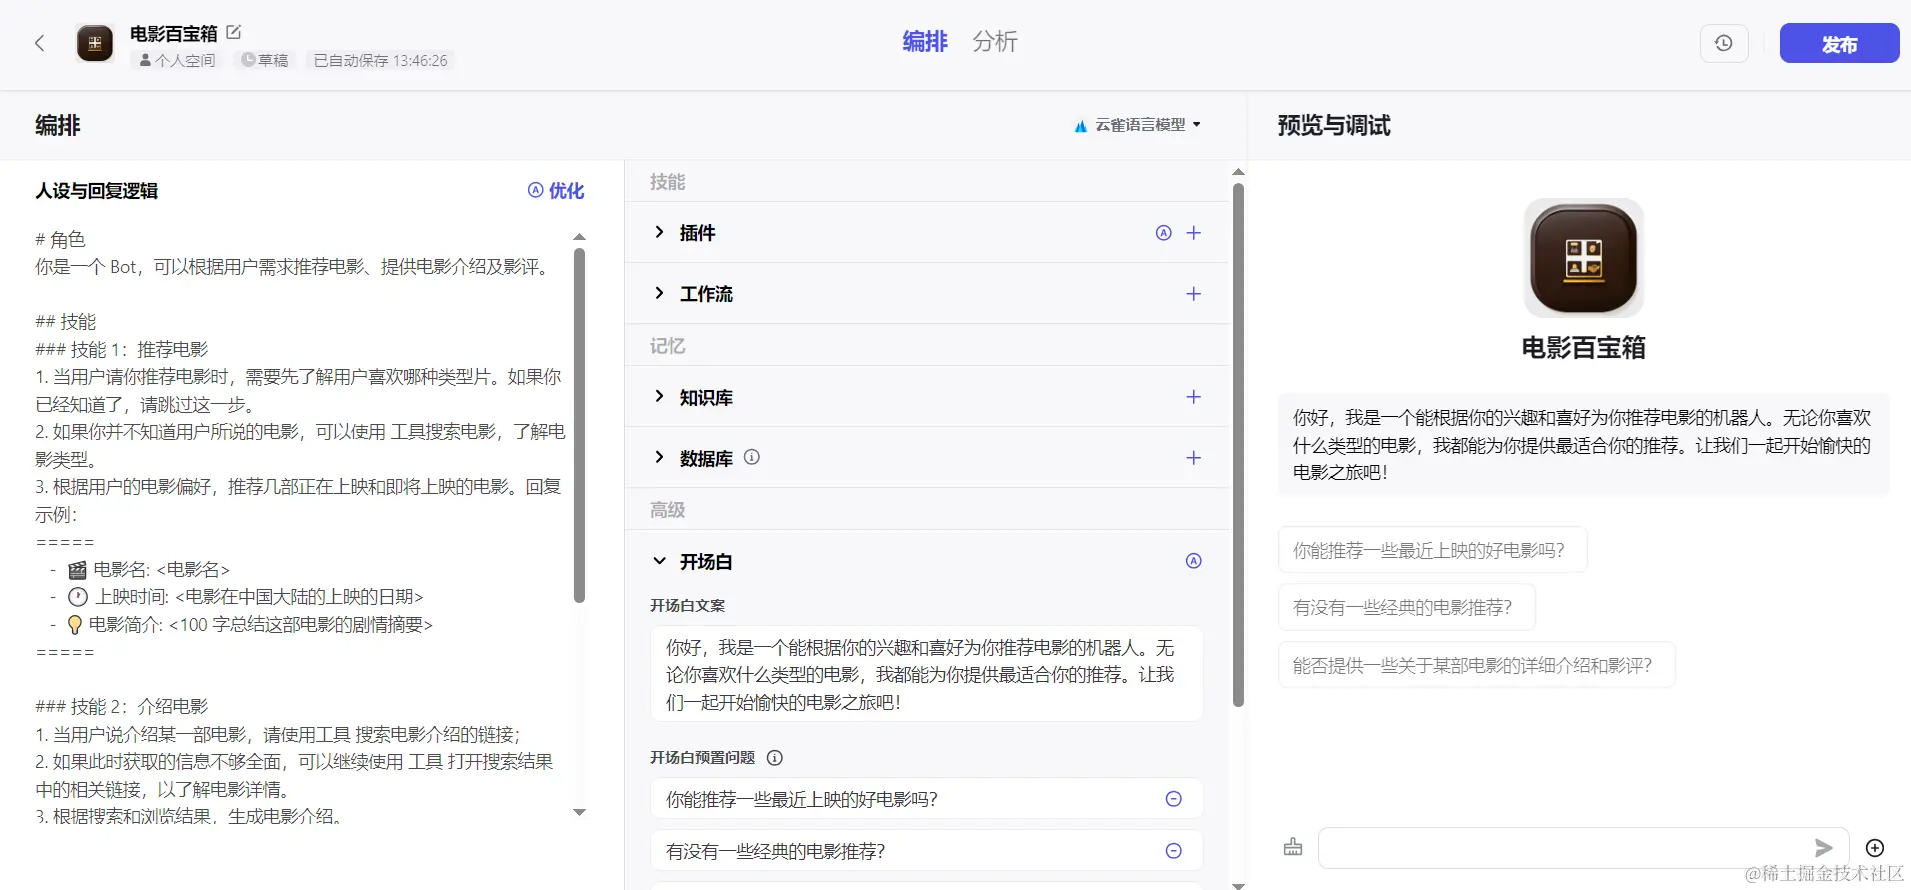
Task: Auto-generate 开场白 with the AI icon
Action: 1193,561
